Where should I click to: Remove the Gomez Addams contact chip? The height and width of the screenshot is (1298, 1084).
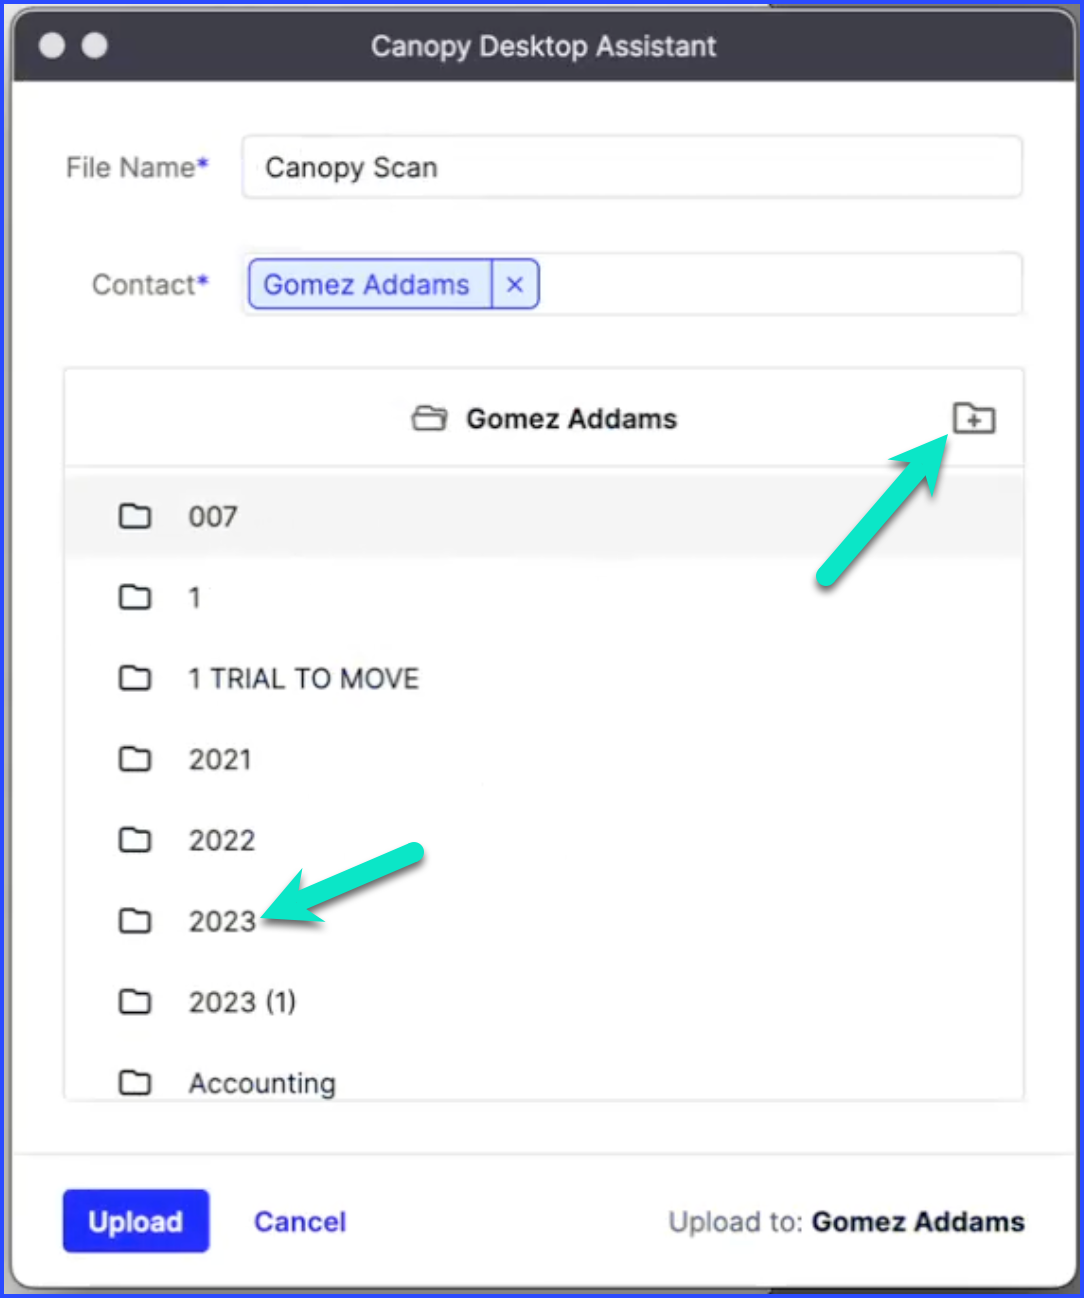tap(514, 284)
